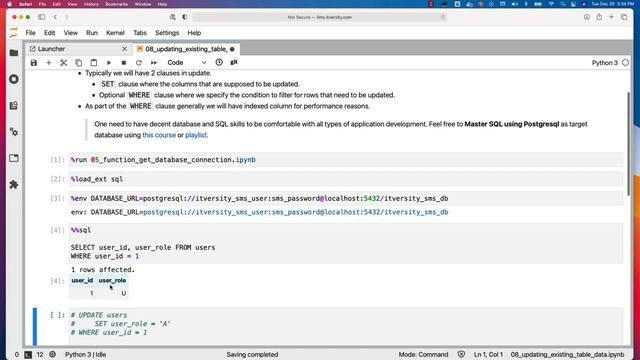
Task: Click the %env DATABASE_URL input cell
Action: point(346,198)
